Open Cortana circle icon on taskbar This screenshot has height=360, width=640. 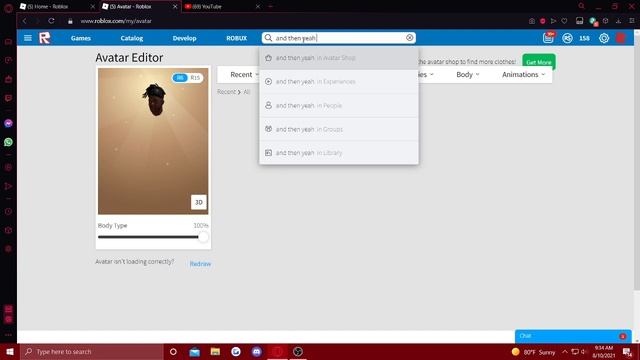(x=173, y=351)
